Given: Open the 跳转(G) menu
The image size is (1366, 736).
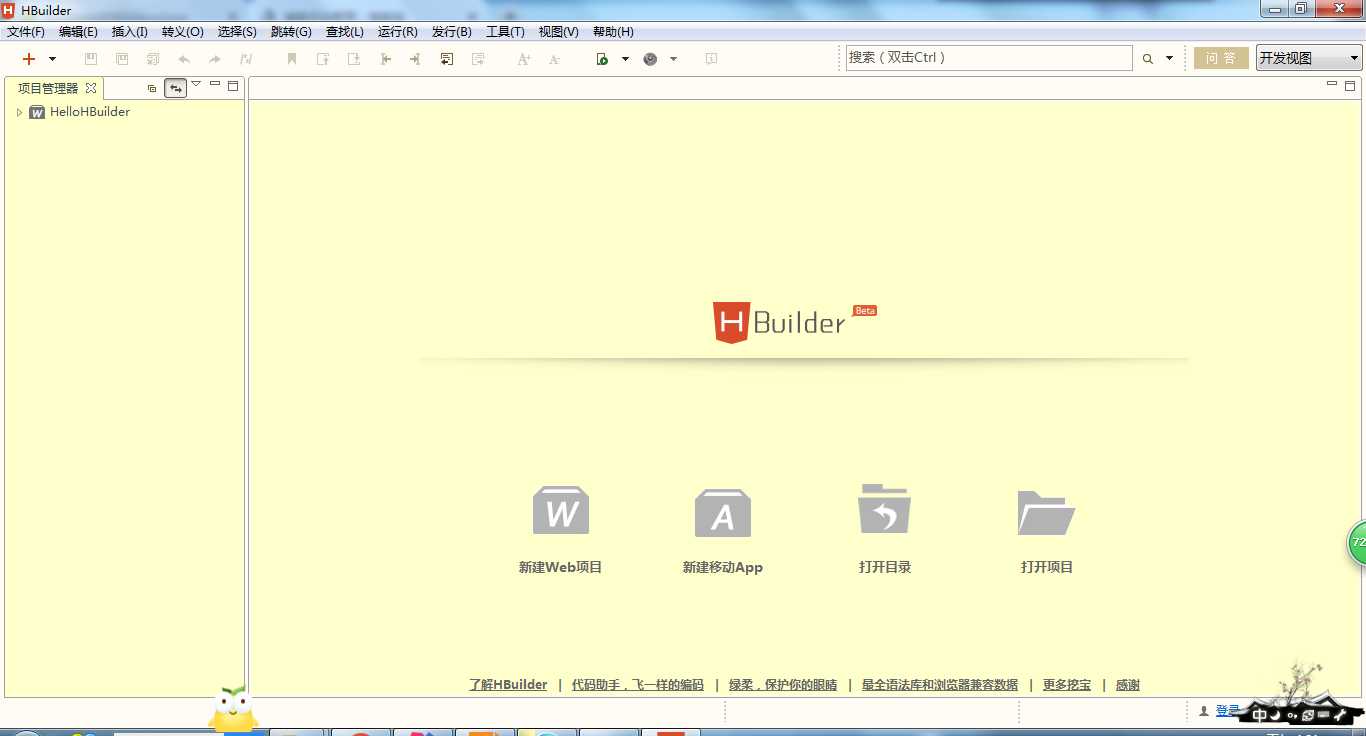Looking at the screenshot, I should pos(291,32).
